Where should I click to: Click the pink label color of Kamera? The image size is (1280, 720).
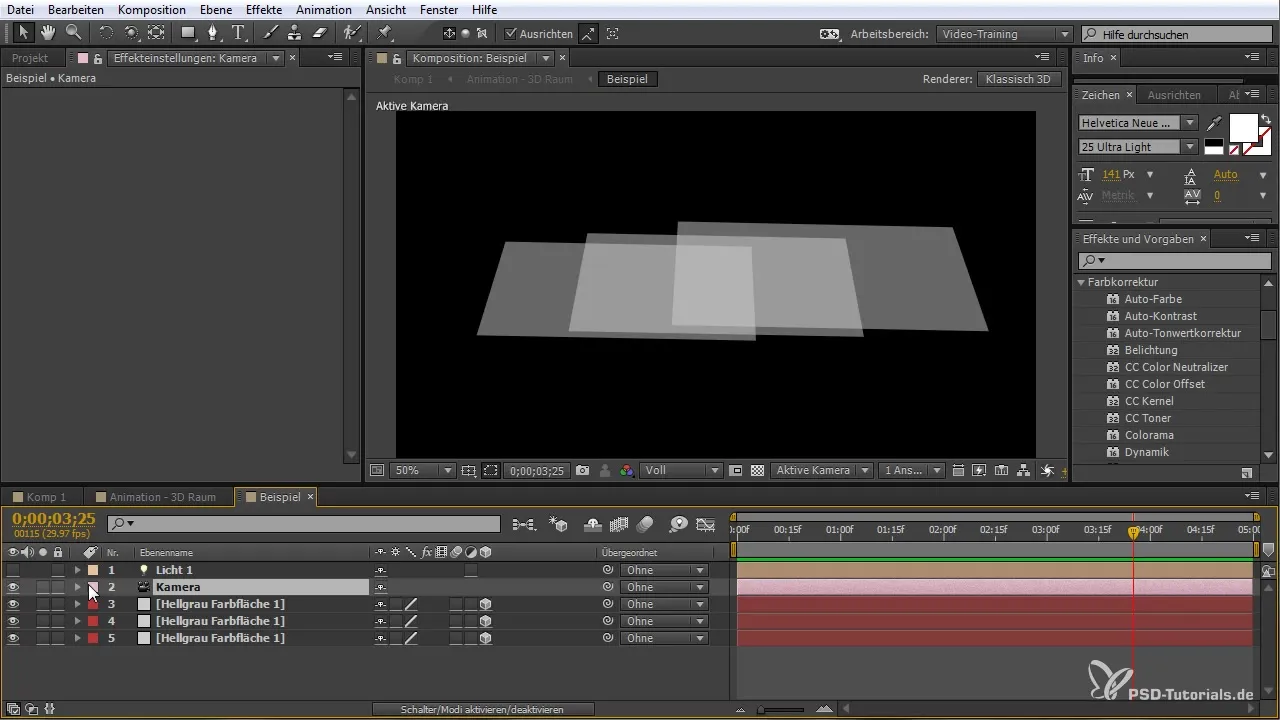pyautogui.click(x=92, y=587)
